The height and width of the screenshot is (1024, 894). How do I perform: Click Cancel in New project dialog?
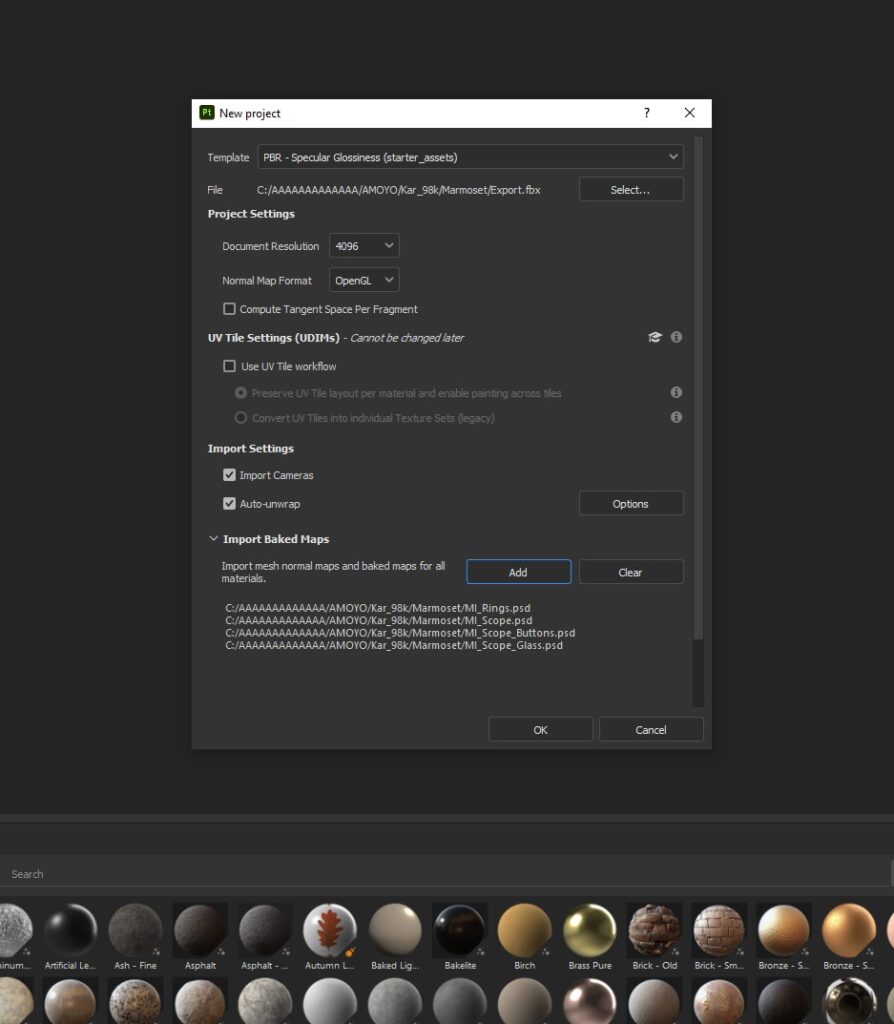click(651, 729)
